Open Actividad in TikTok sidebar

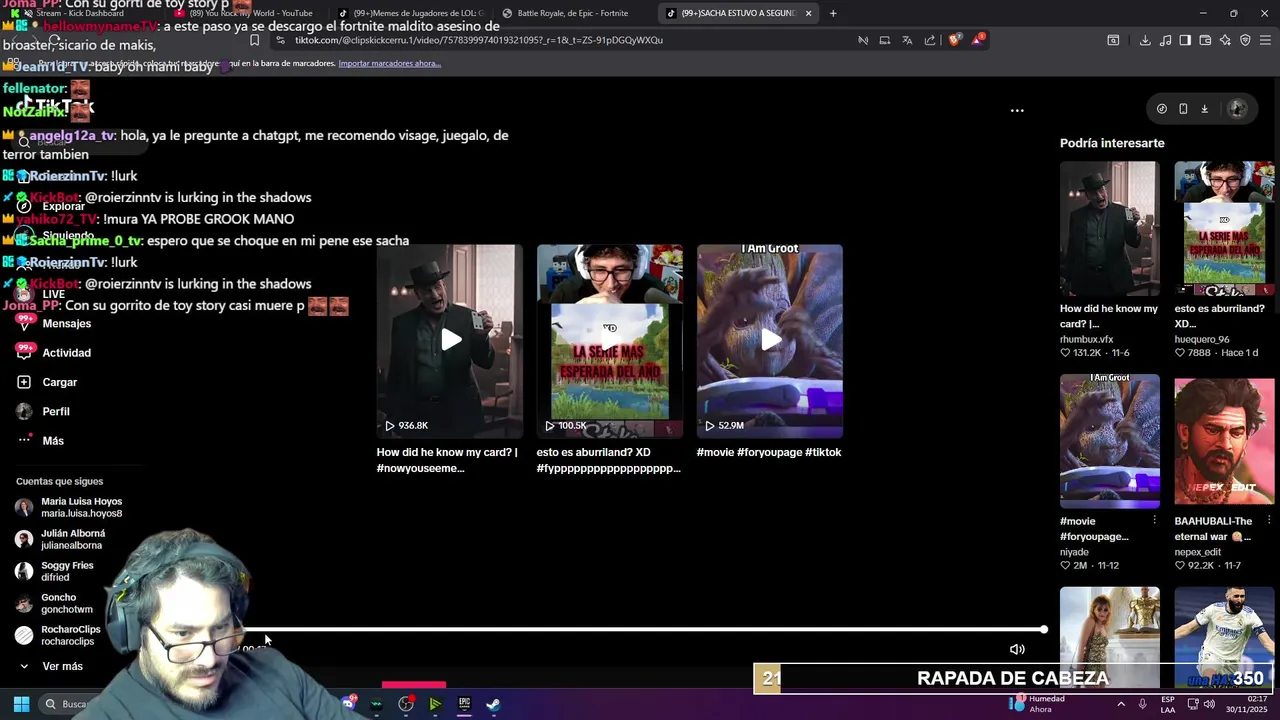[66, 352]
